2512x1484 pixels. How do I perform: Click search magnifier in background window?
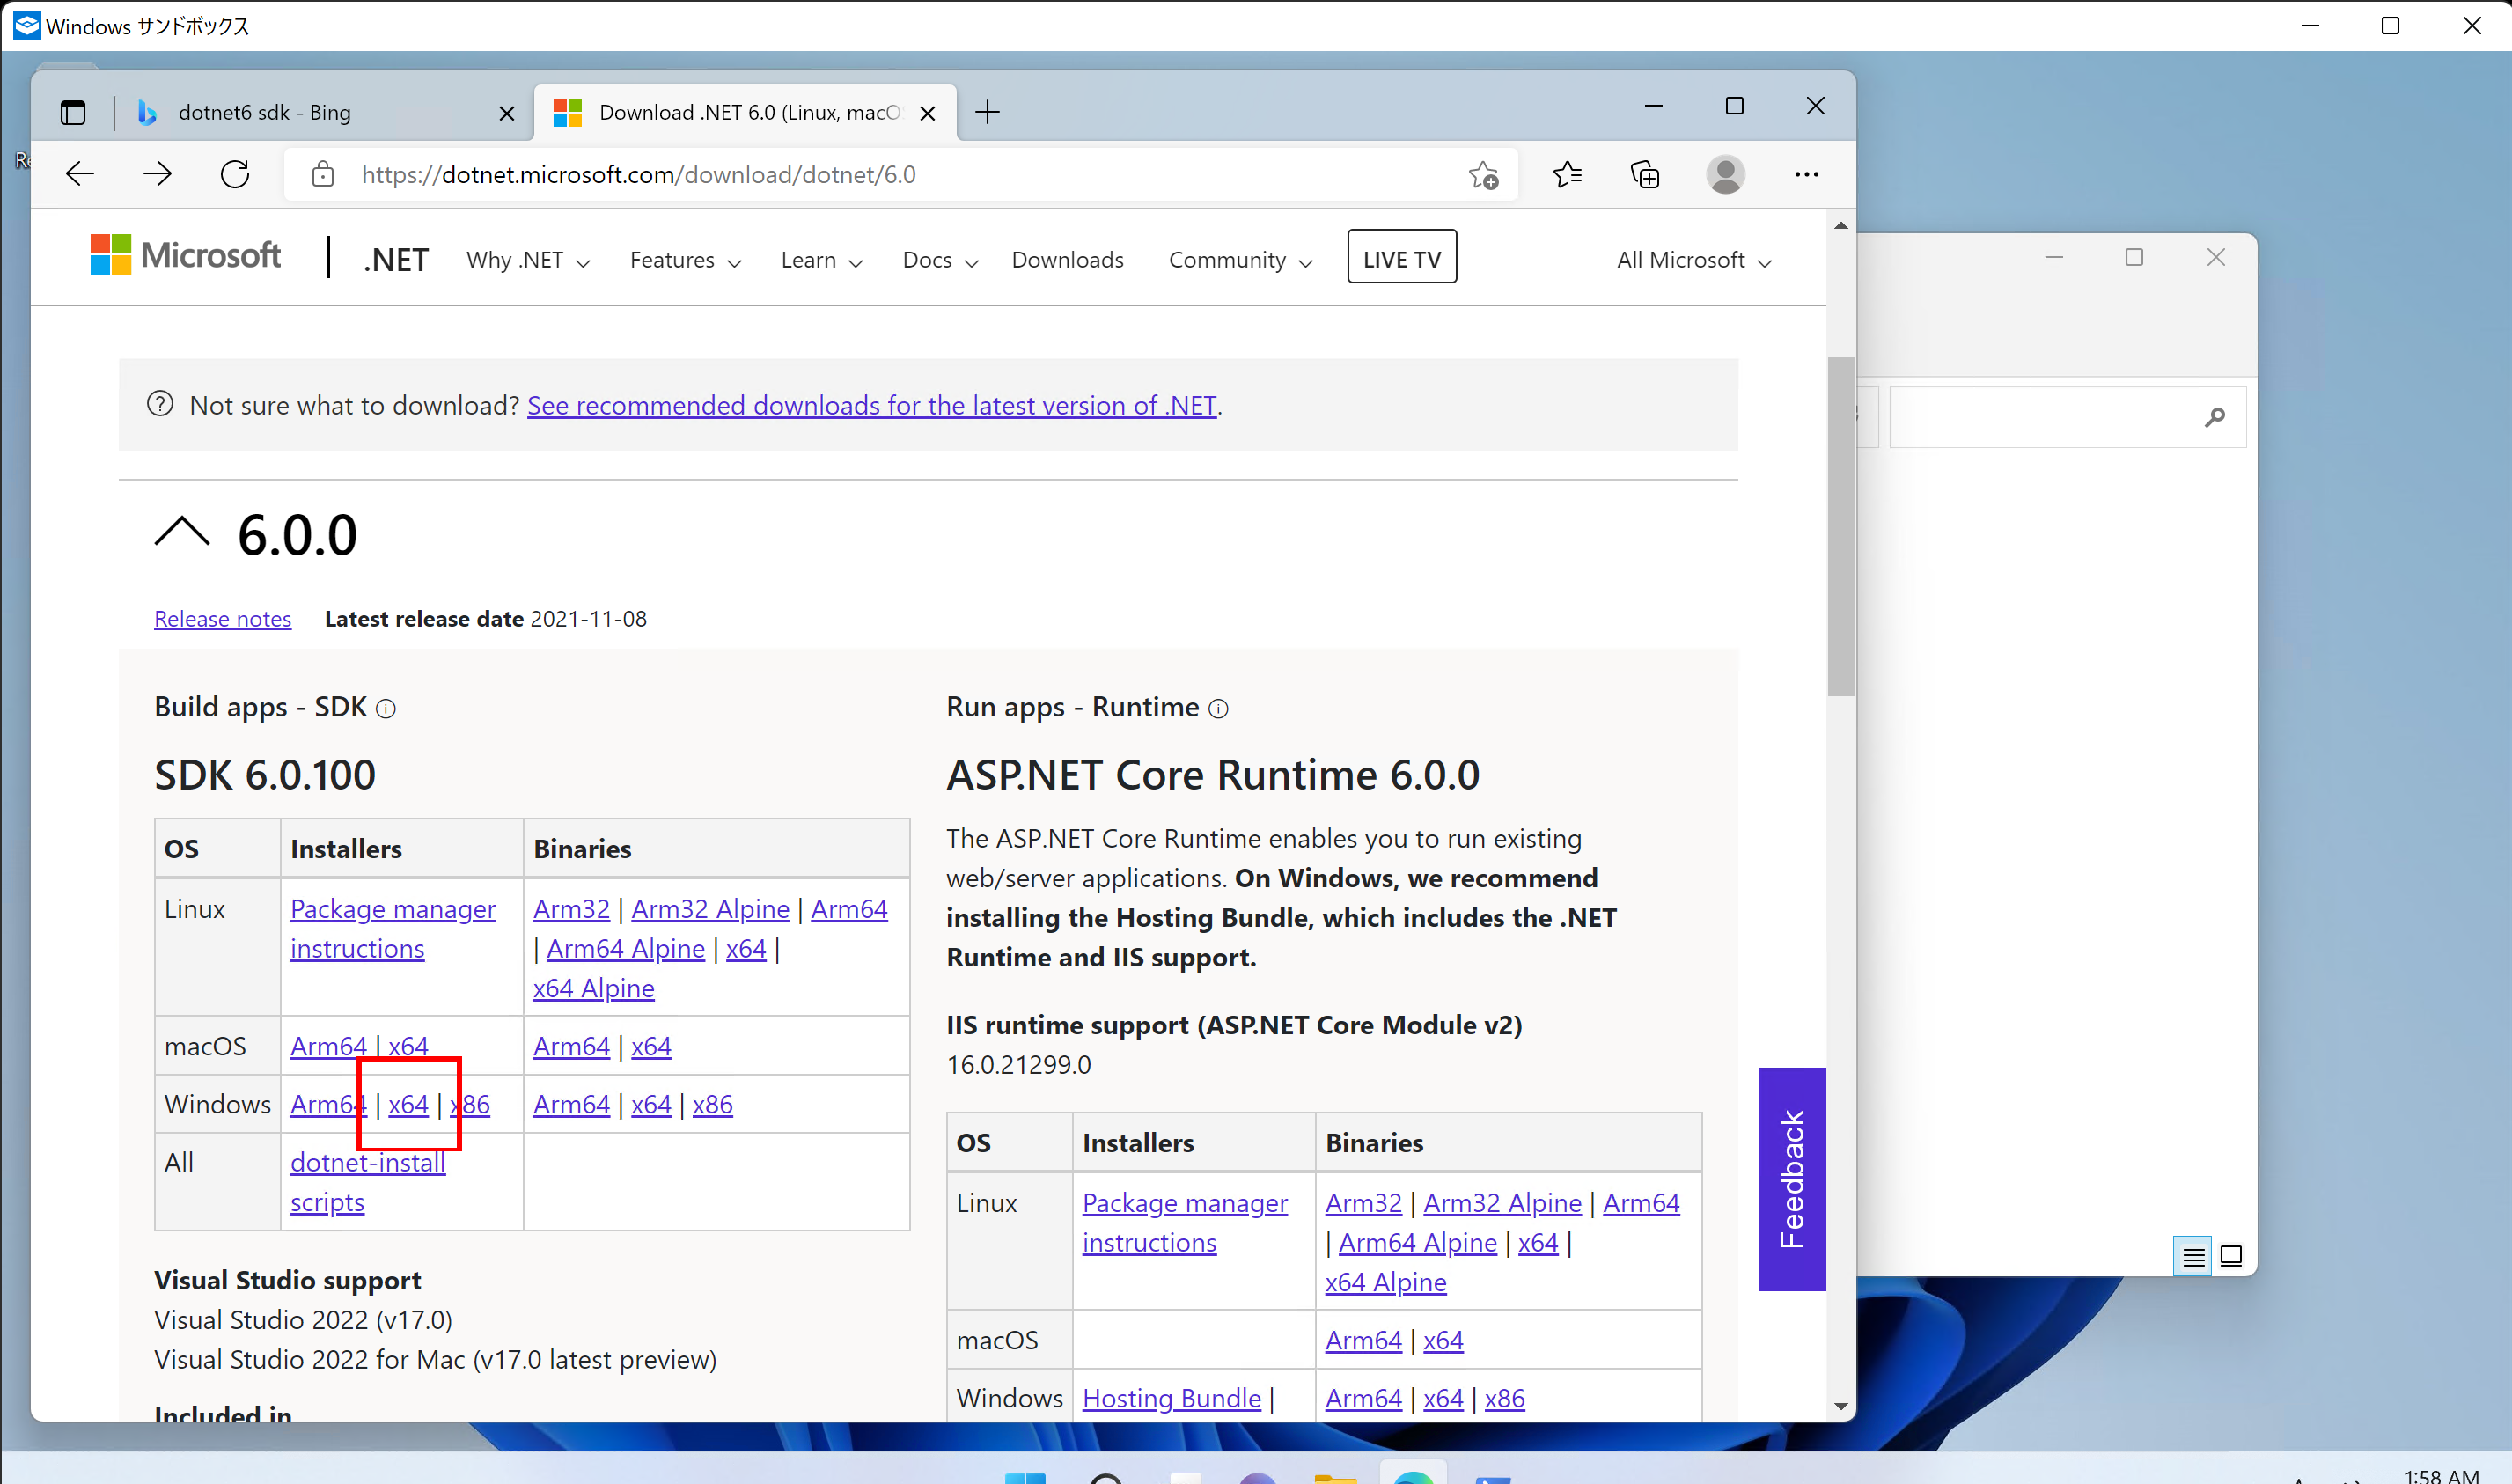click(x=2214, y=416)
